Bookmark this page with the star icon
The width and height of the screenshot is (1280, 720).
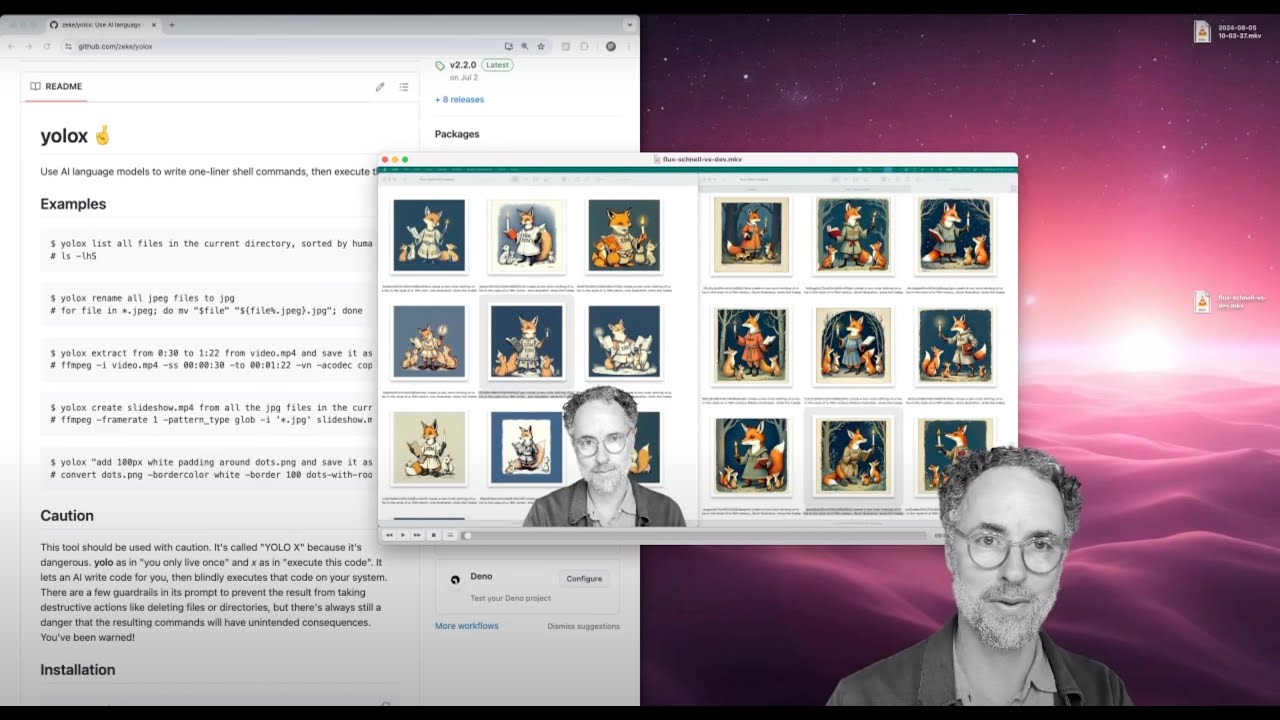pyautogui.click(x=541, y=46)
